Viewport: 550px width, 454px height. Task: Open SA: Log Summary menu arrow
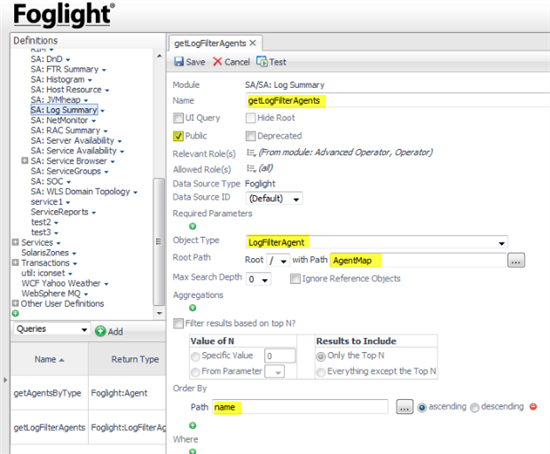[x=102, y=111]
